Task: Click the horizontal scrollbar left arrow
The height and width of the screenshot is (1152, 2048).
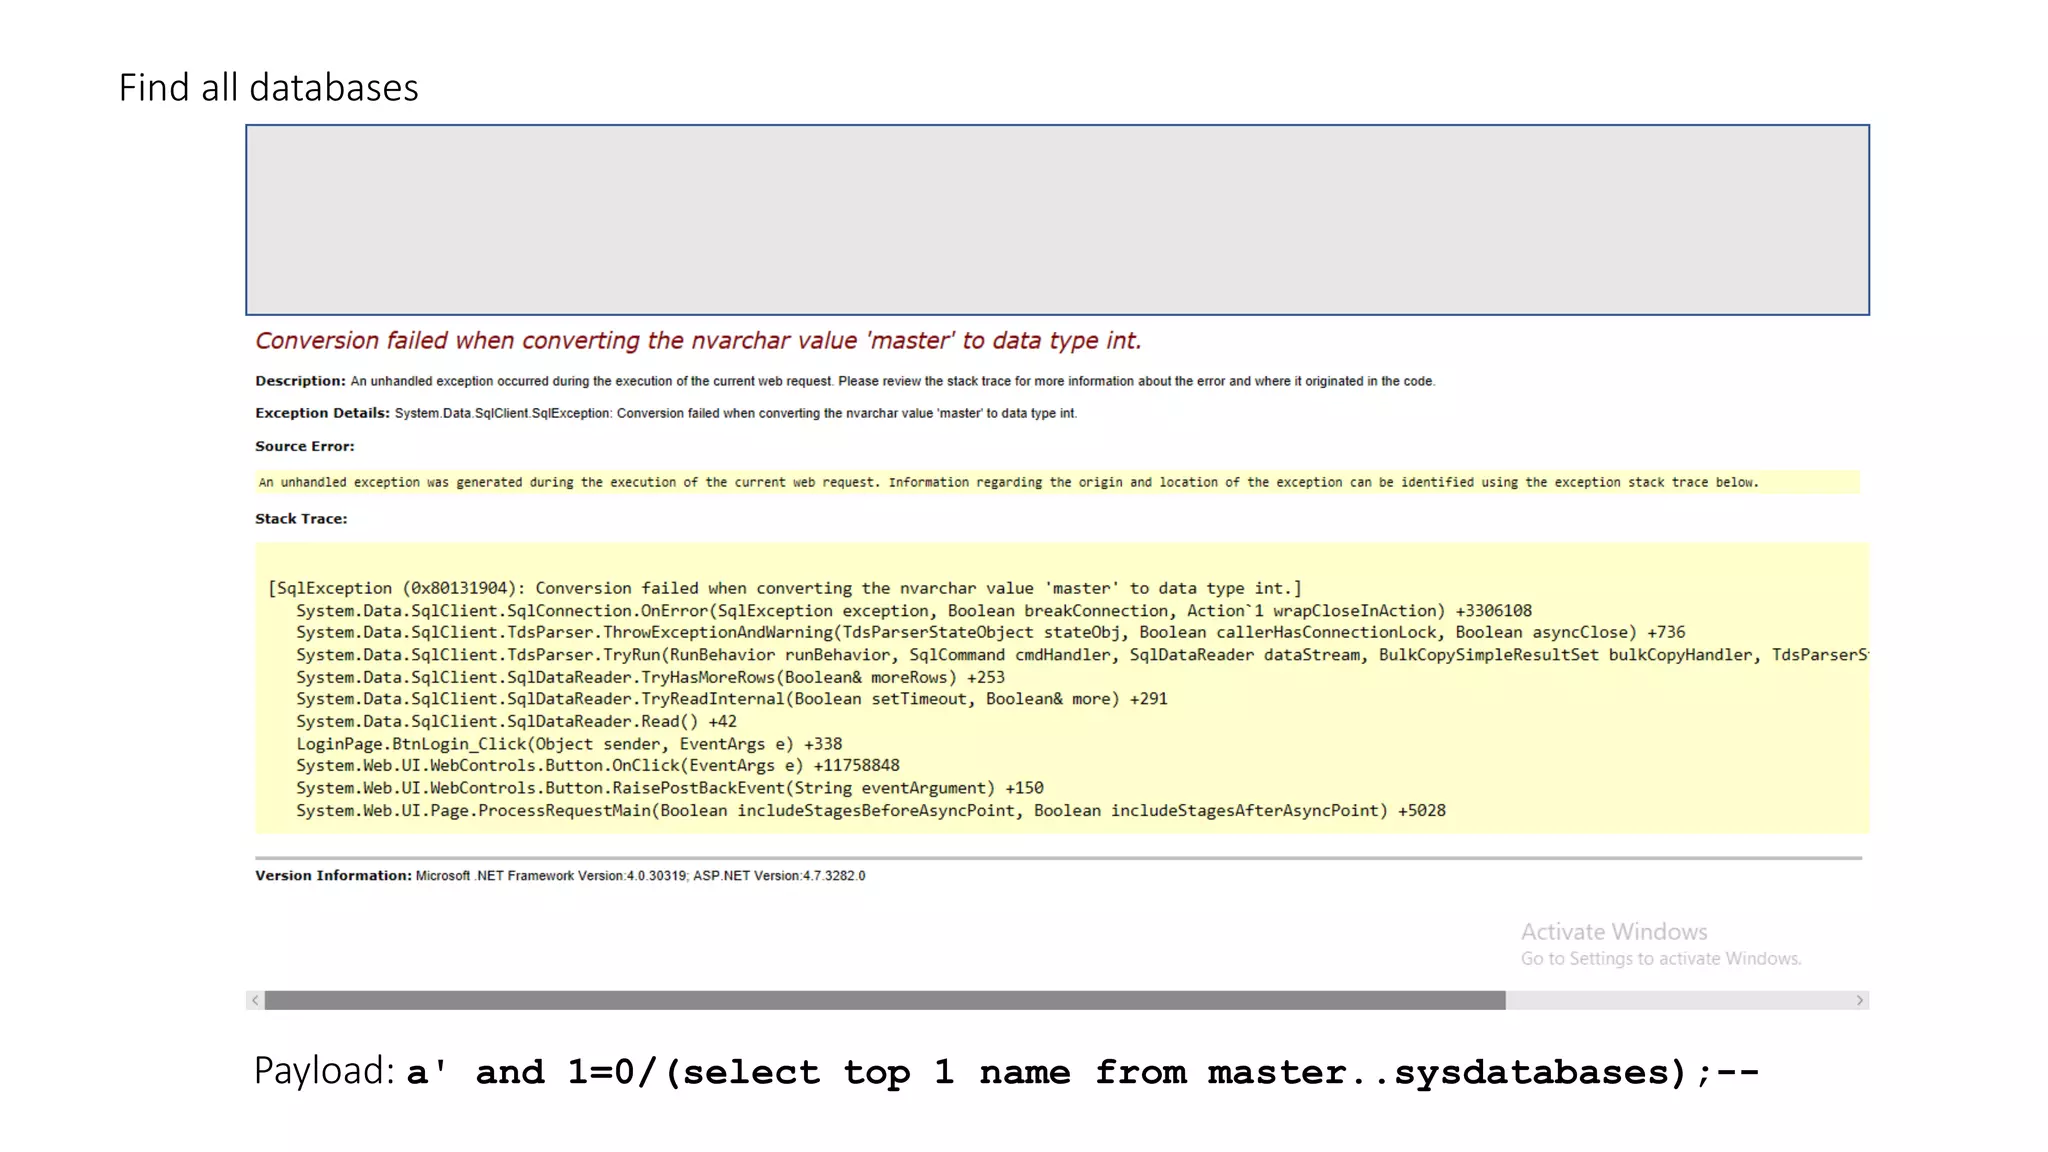Action: (255, 1000)
